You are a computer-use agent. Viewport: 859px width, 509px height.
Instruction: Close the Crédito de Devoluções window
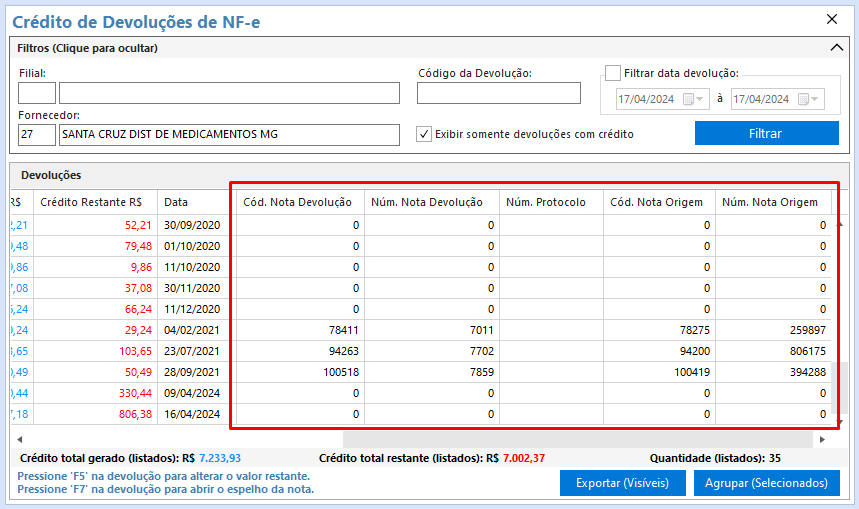831,19
